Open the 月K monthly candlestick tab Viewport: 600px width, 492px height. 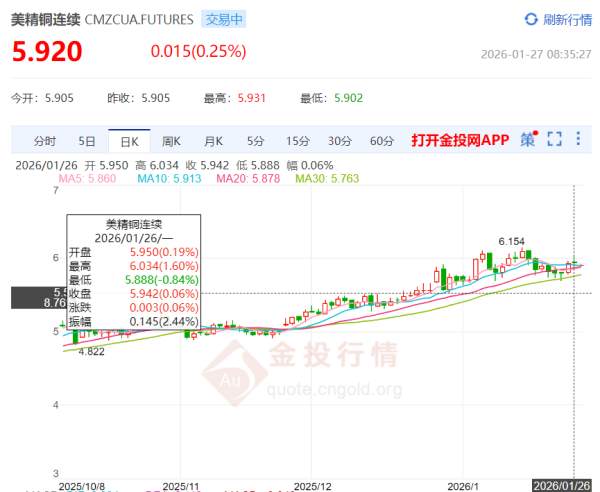(213, 141)
